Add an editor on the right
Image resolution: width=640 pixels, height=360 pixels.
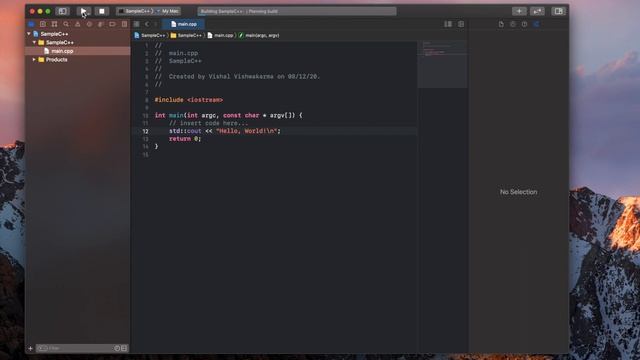coord(461,24)
